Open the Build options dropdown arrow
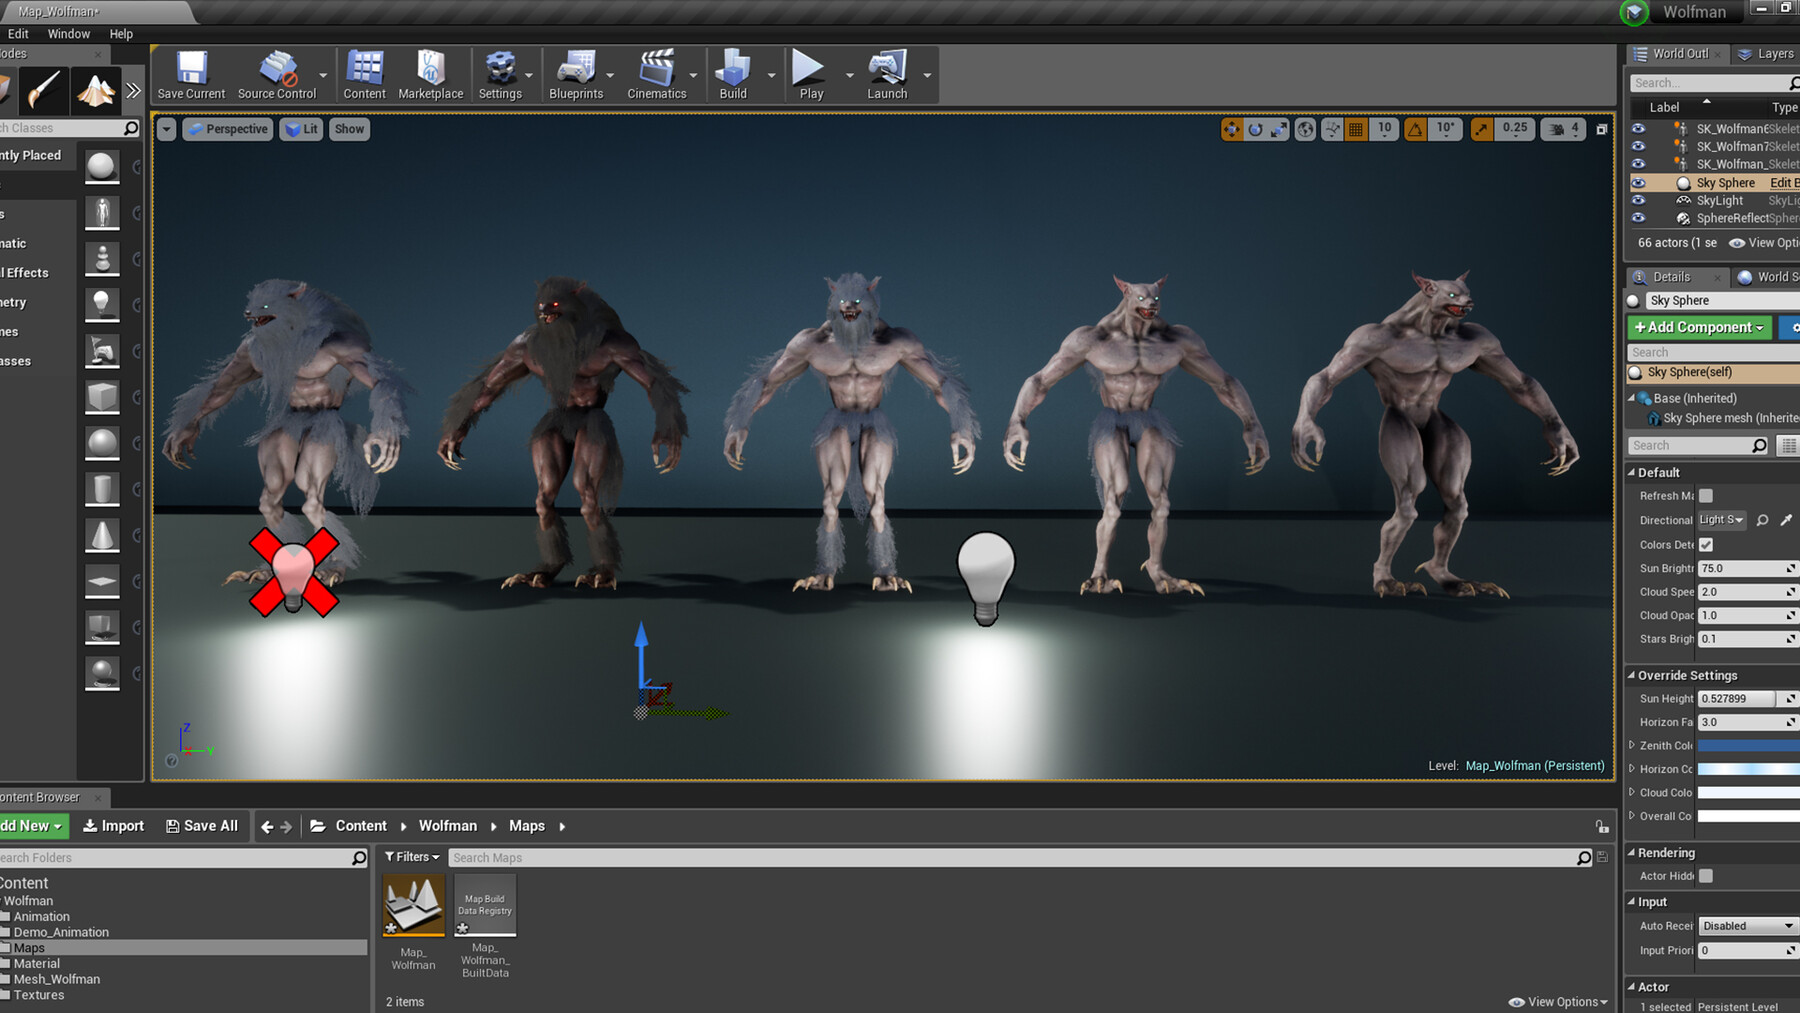Viewport: 1800px width, 1013px height. (x=771, y=75)
